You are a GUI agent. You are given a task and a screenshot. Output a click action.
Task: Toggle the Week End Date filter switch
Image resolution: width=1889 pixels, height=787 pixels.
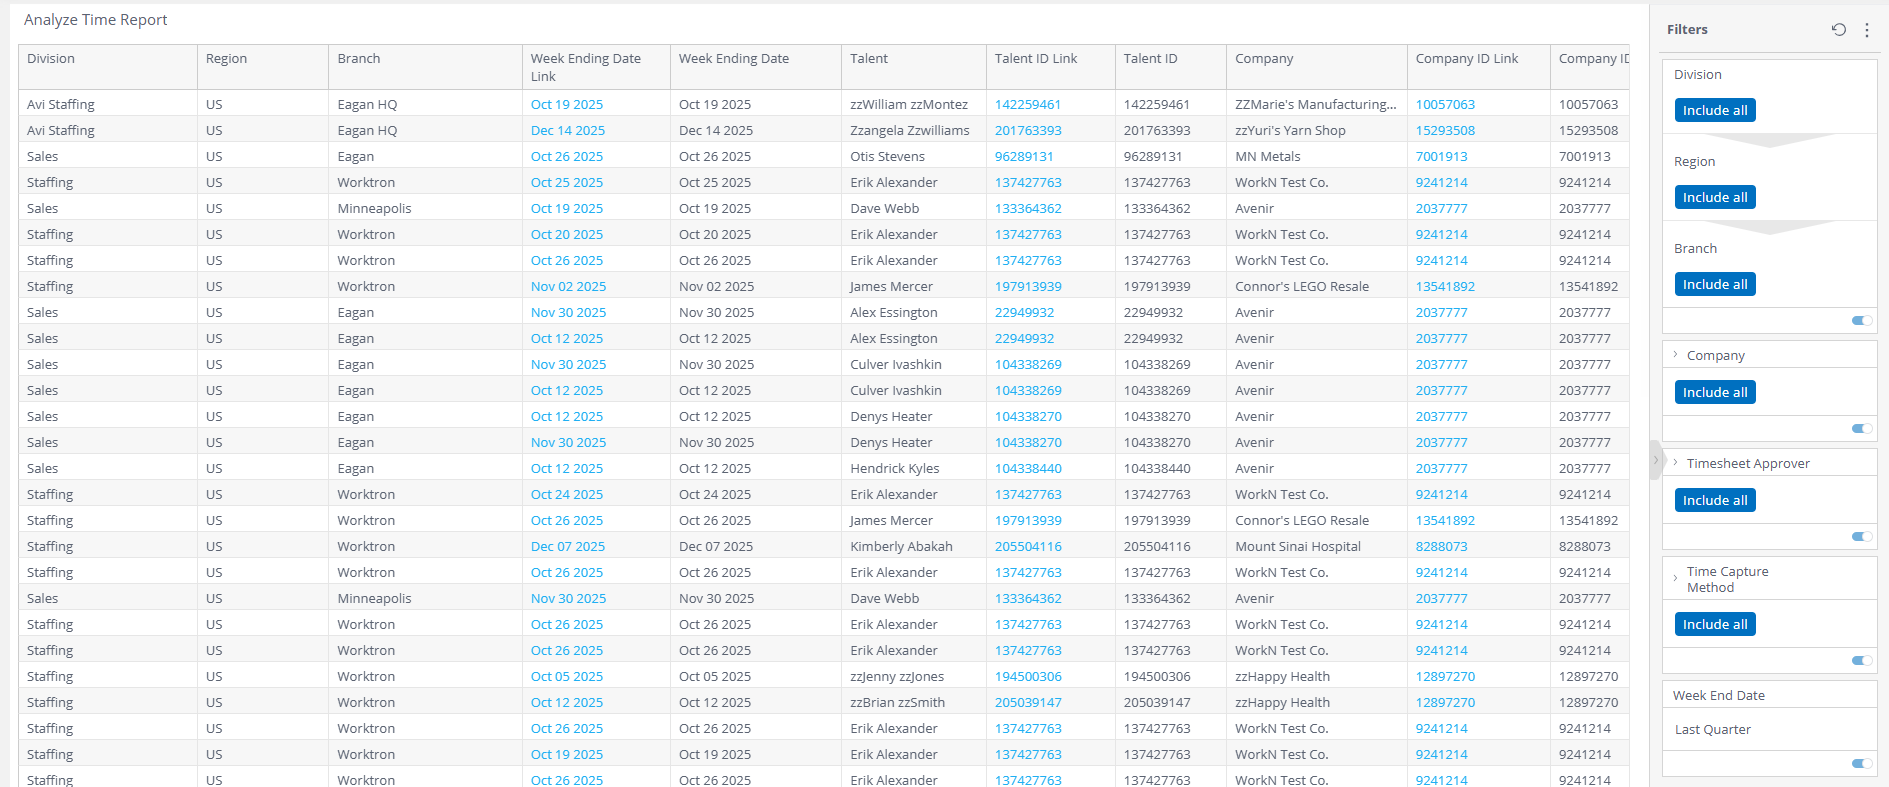click(1862, 764)
